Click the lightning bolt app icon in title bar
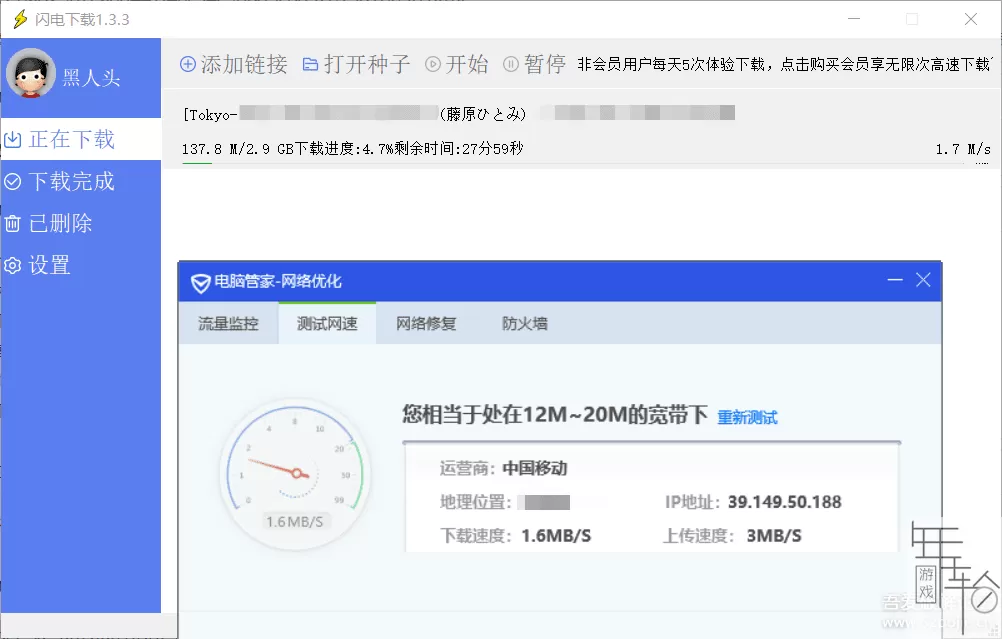Screen dimensions: 1002x639 tap(20, 19)
